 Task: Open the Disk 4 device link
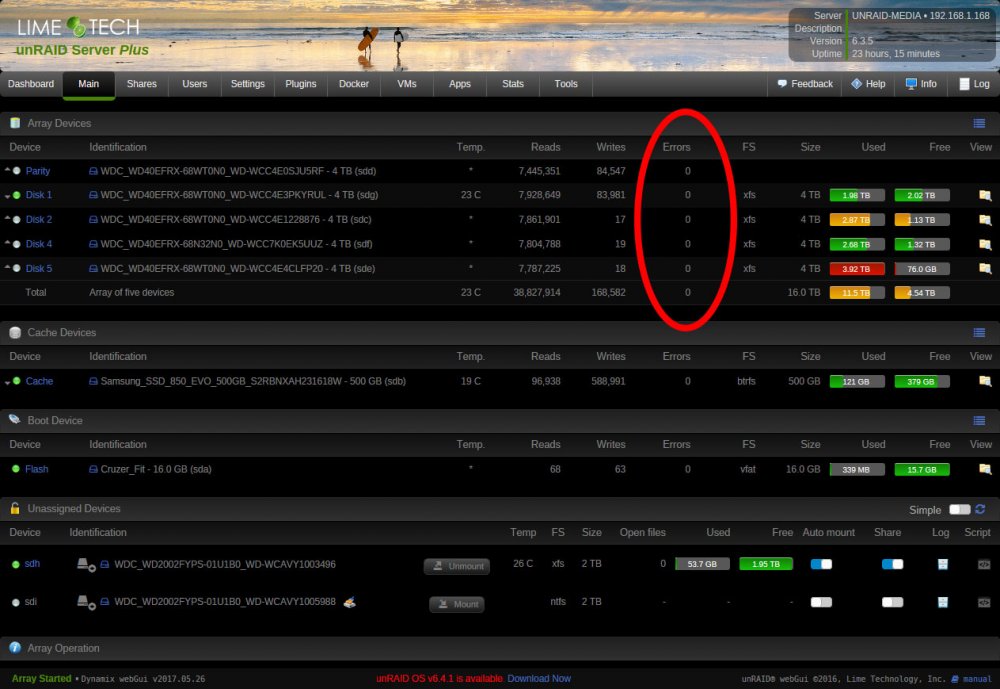pos(39,244)
